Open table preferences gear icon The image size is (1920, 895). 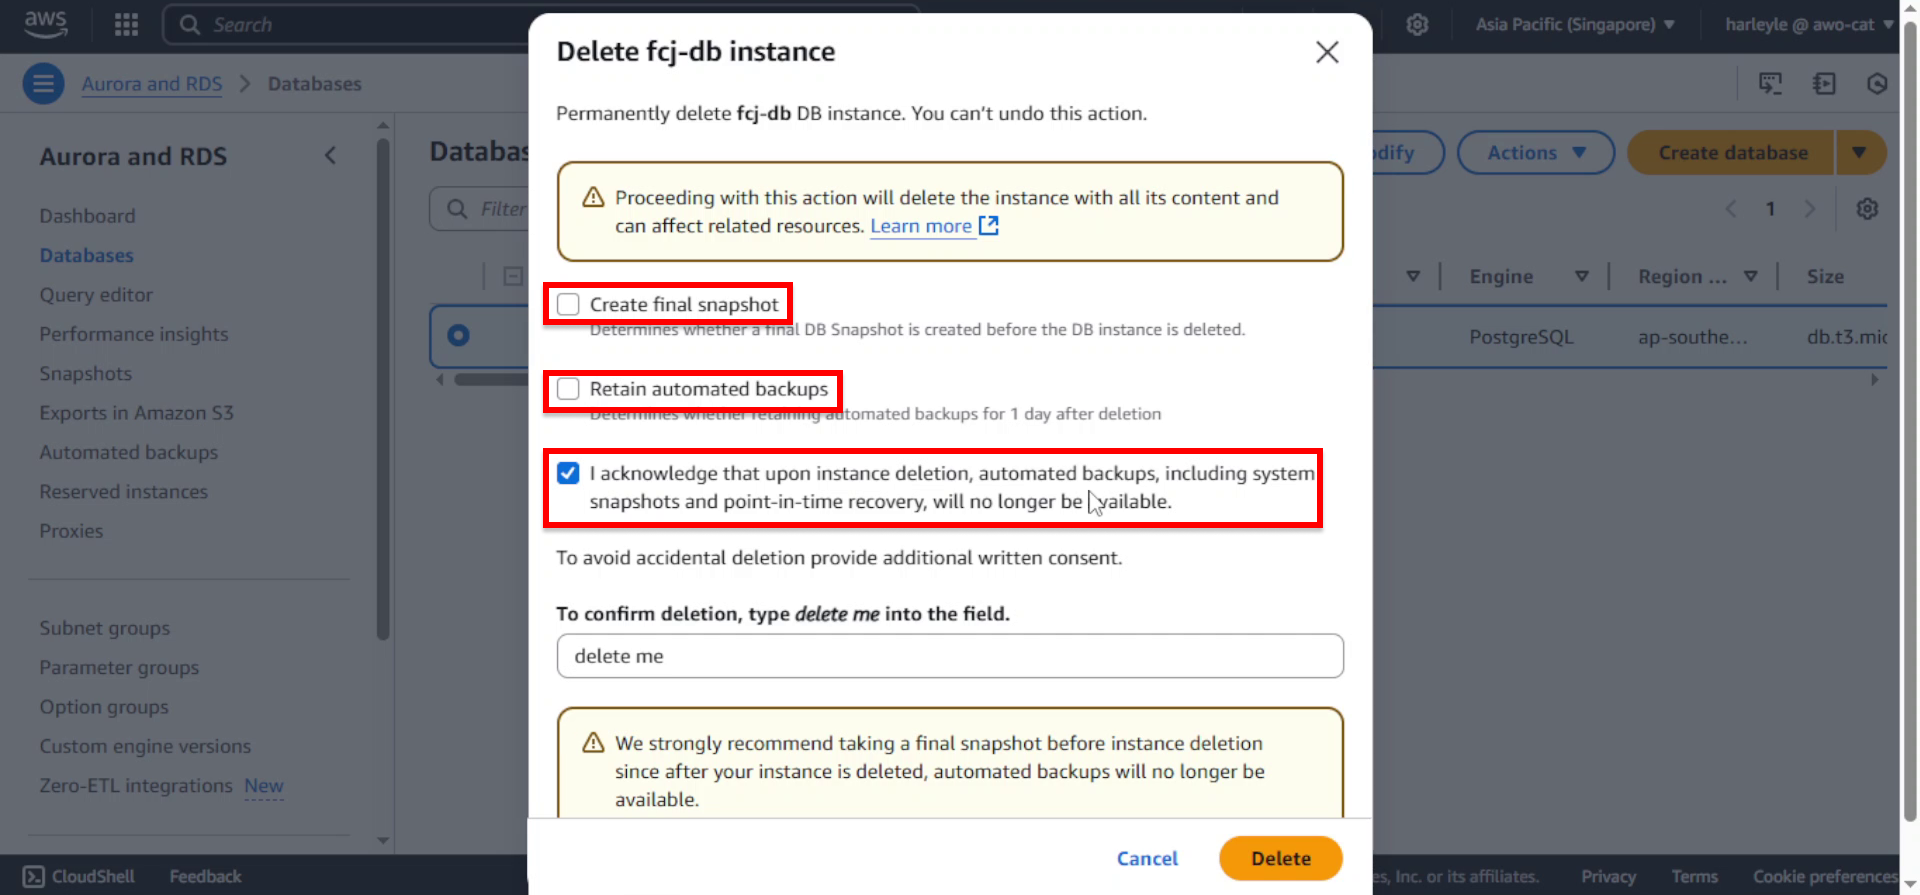[1867, 209]
